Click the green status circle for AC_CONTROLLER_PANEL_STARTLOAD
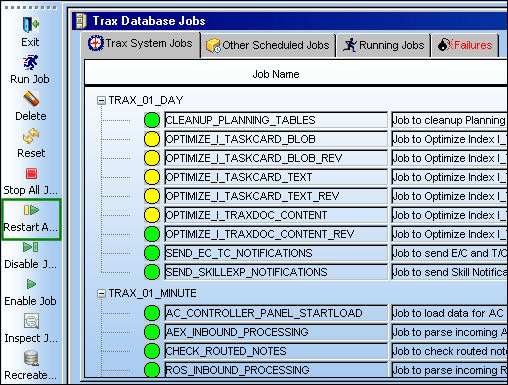The height and width of the screenshot is (385, 508). coord(152,313)
